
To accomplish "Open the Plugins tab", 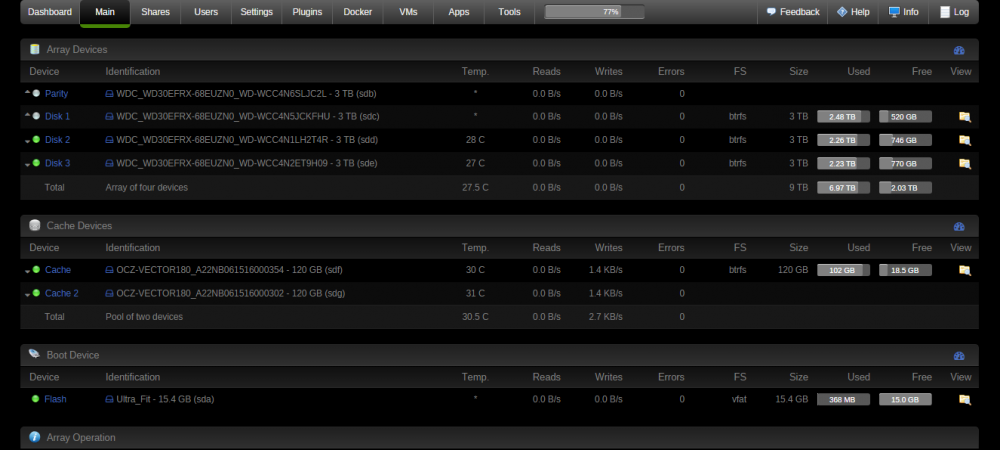I will click(307, 12).
